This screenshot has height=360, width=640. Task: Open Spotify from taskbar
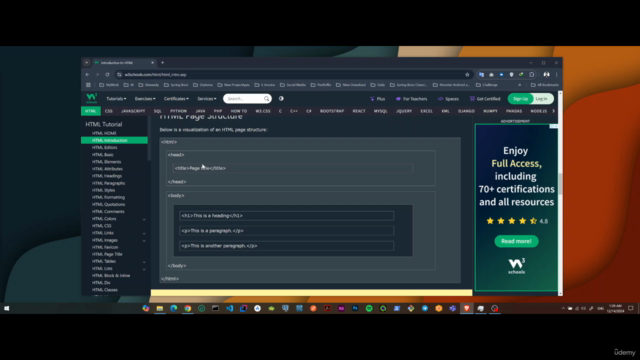tap(369, 309)
